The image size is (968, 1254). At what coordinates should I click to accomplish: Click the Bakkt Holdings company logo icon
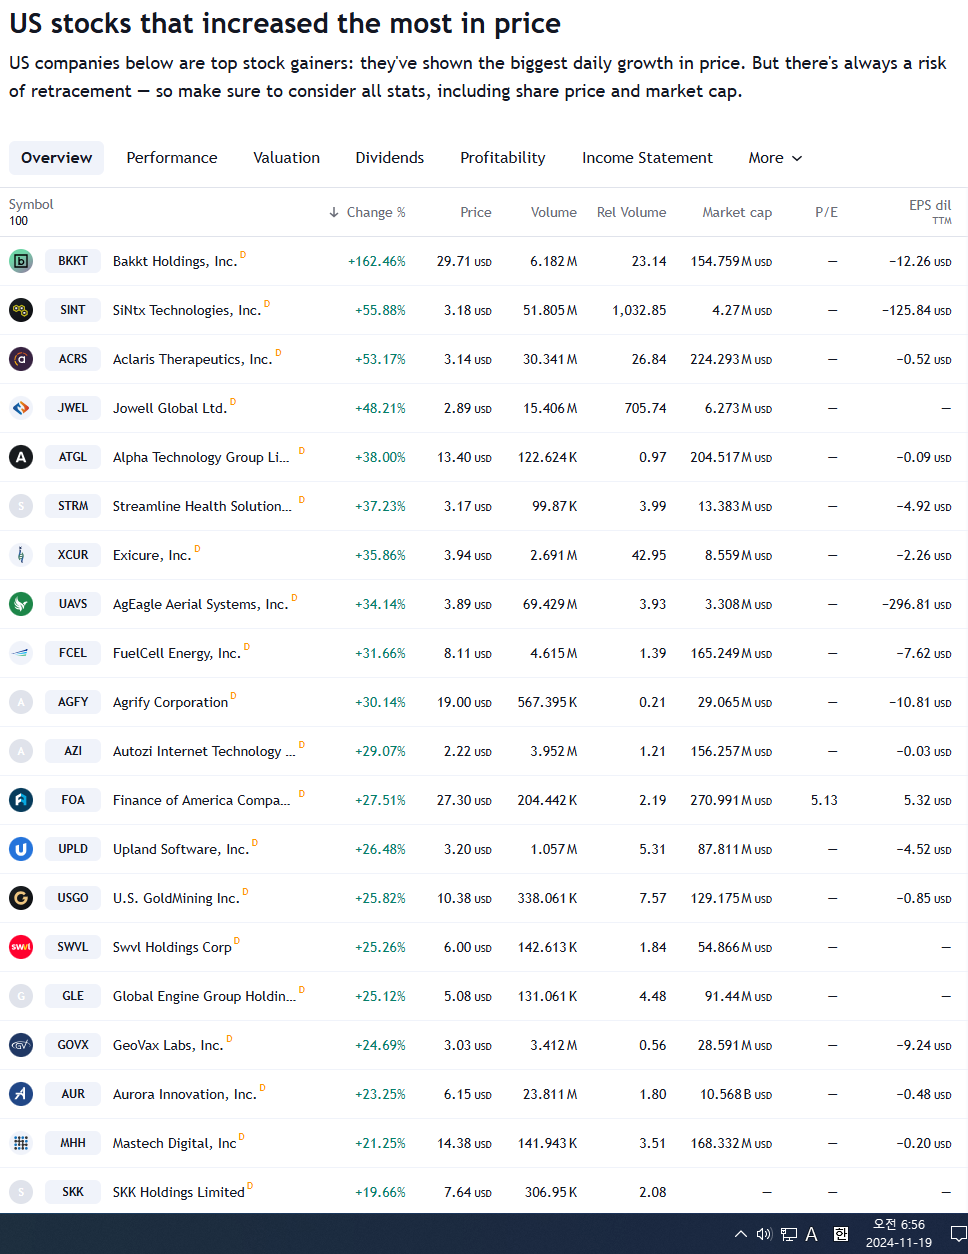(x=21, y=261)
